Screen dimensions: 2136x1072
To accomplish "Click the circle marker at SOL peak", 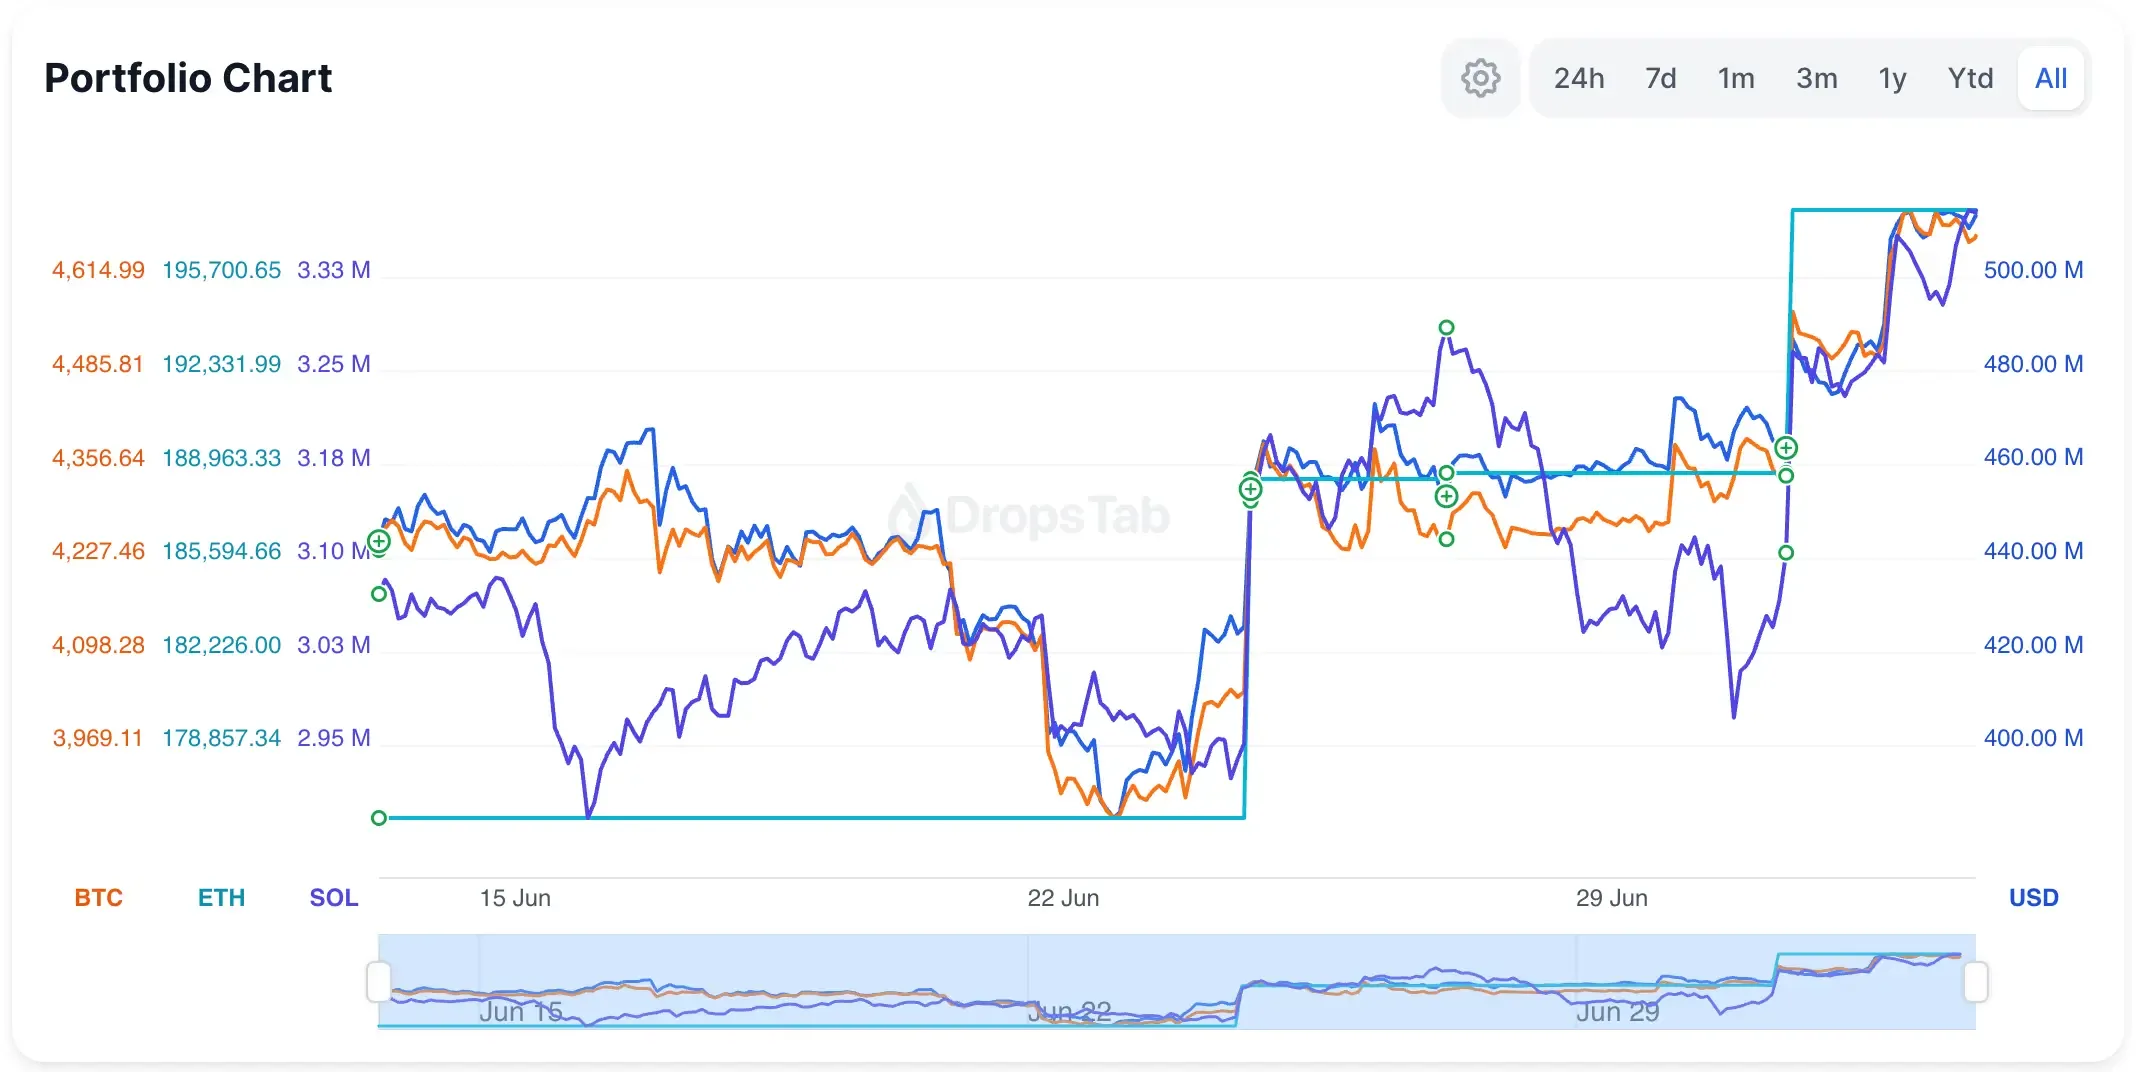I will point(1446,327).
